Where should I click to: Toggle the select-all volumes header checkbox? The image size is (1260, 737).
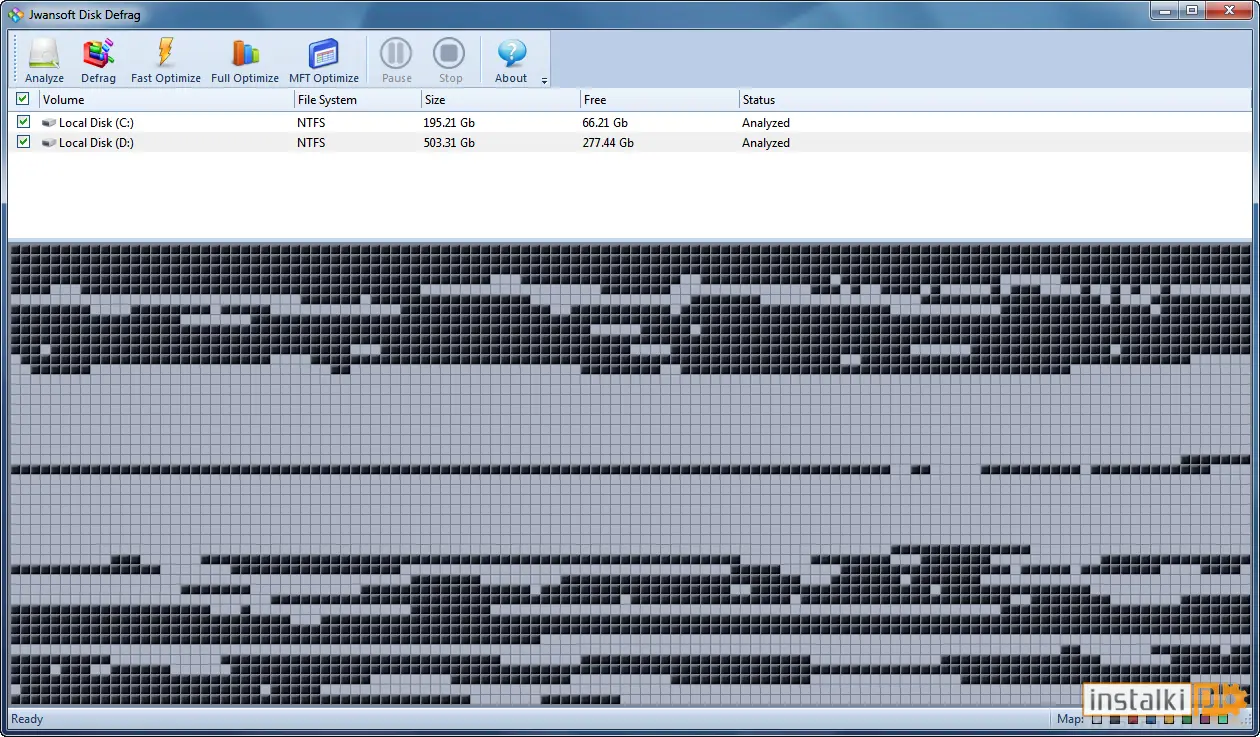point(22,99)
